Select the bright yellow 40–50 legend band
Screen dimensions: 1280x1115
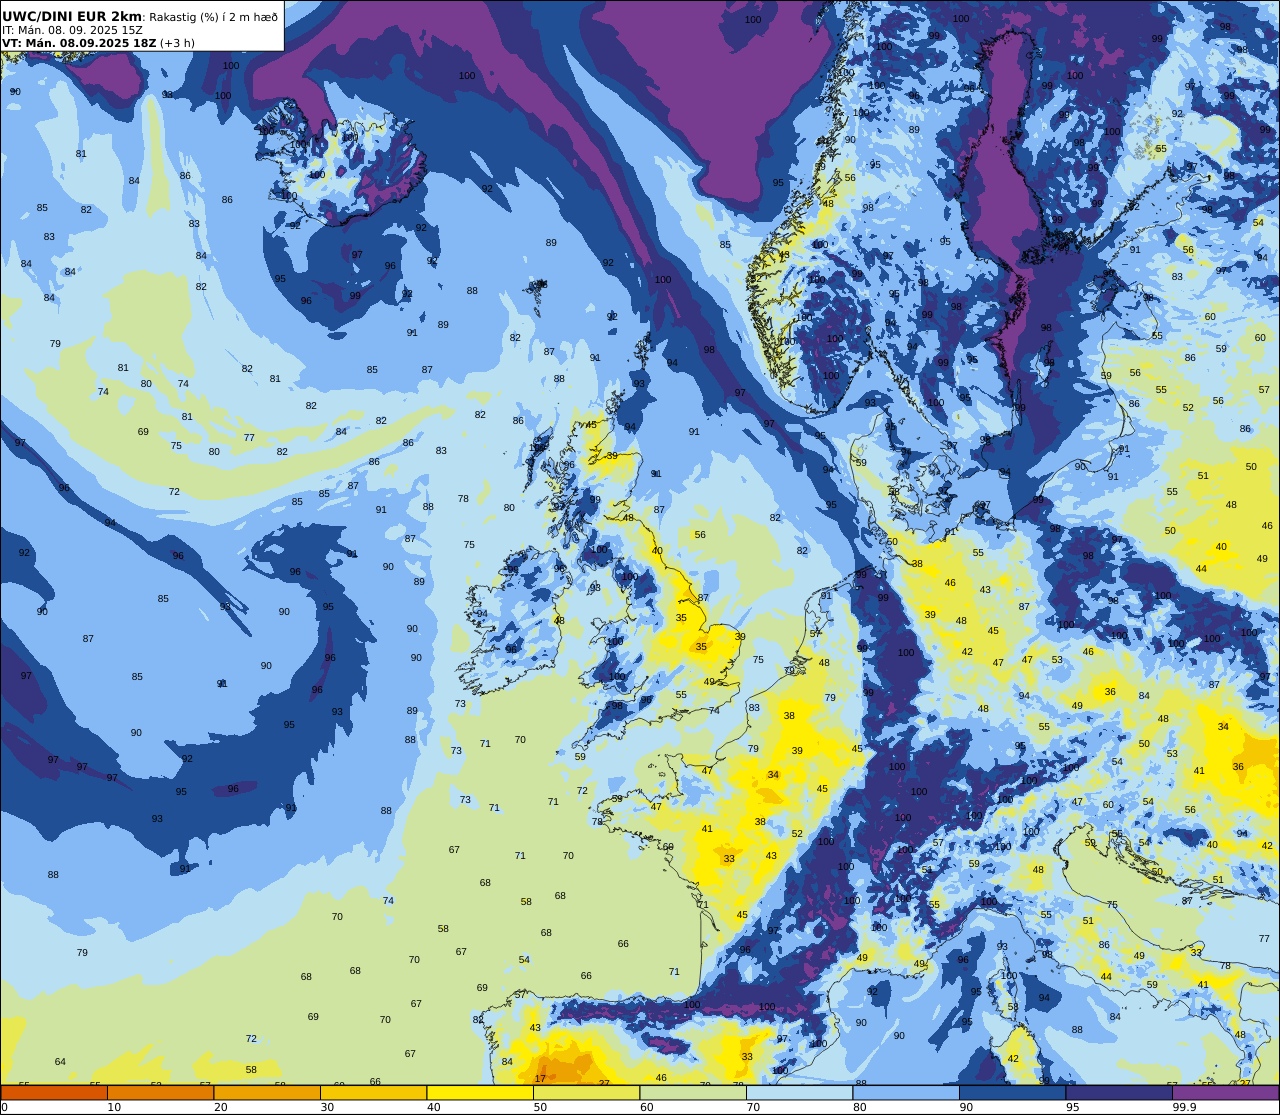480,1092
